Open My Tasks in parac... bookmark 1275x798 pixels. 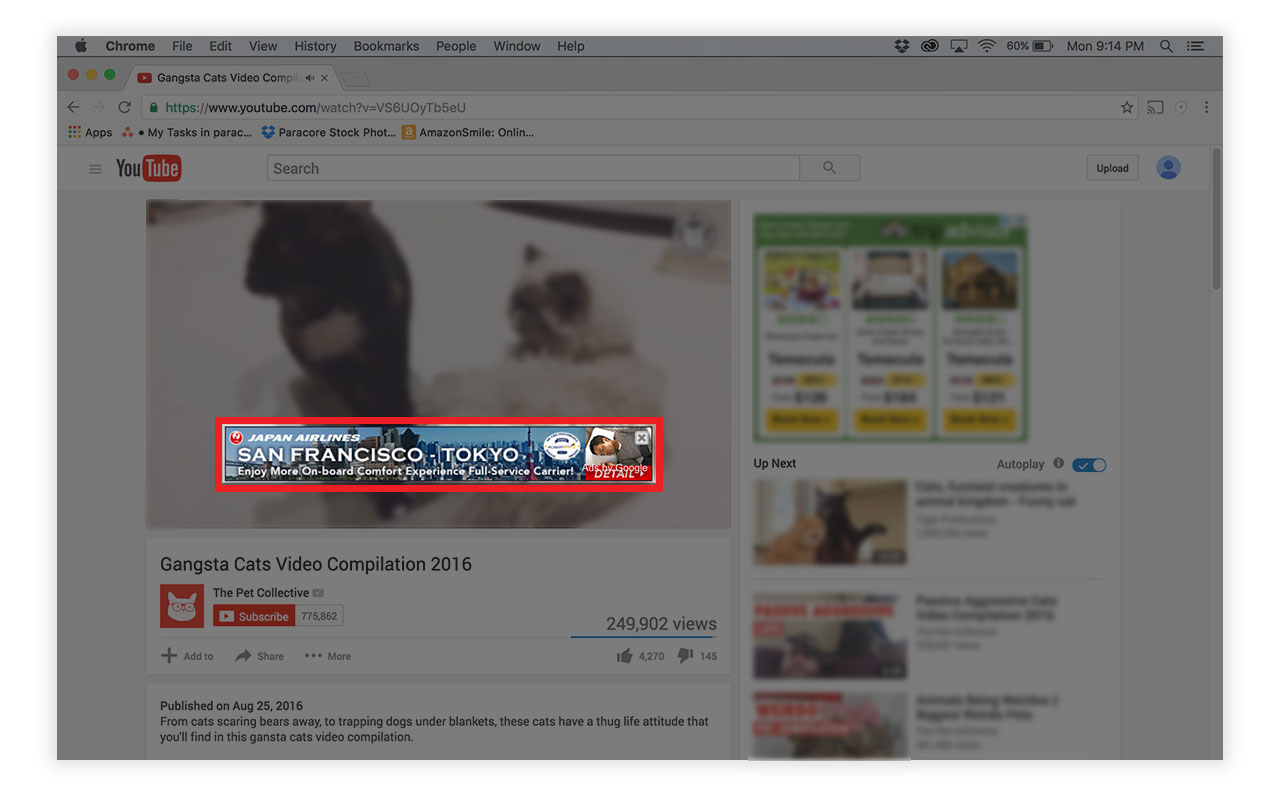tap(187, 132)
